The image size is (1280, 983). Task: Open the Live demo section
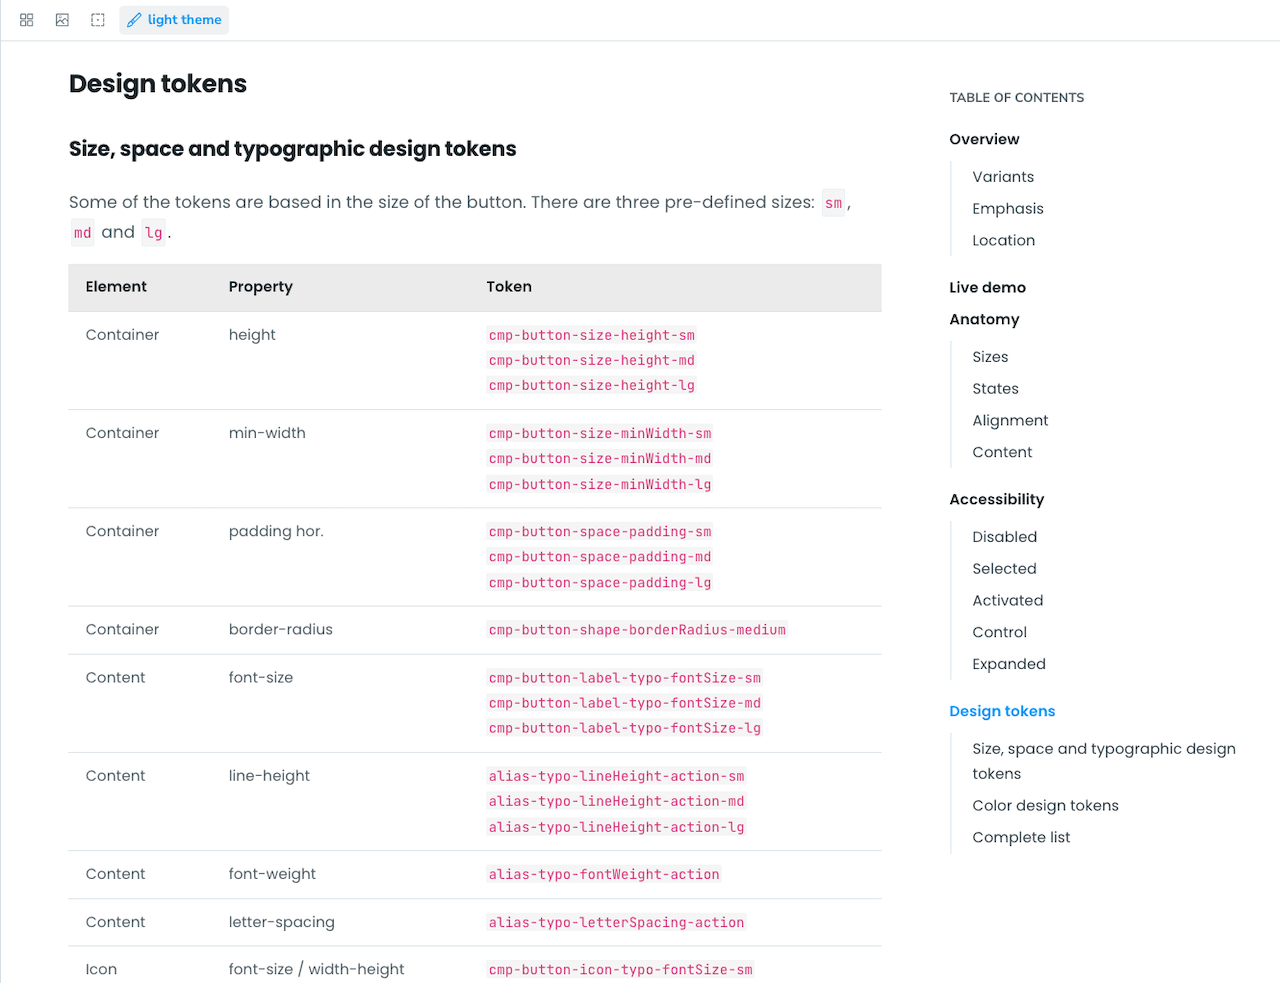click(x=987, y=287)
